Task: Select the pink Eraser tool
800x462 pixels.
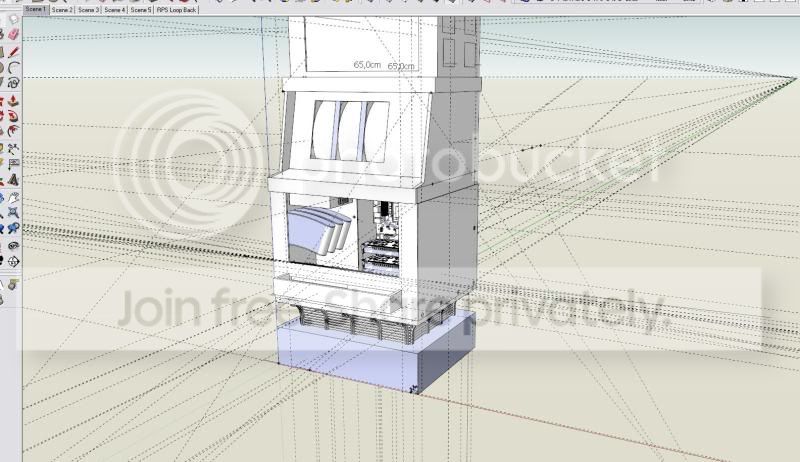Action: [14, 34]
